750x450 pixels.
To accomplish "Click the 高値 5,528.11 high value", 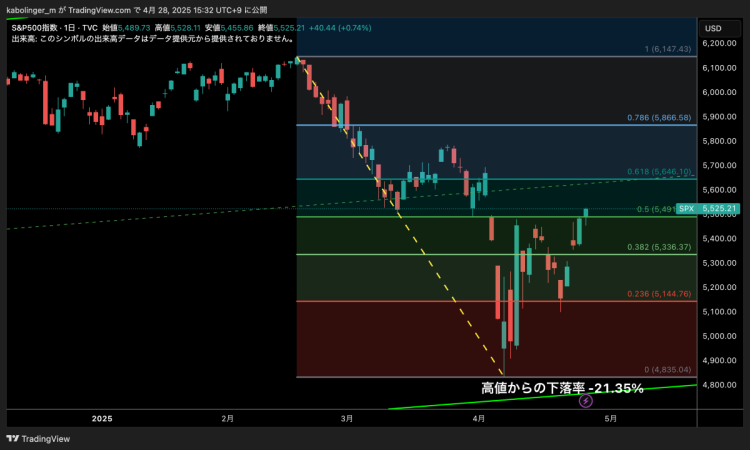I will click(x=177, y=28).
